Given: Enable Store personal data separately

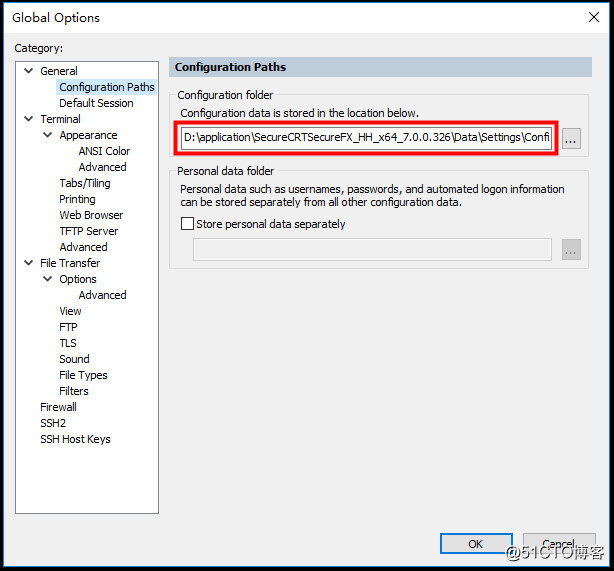Looking at the screenshot, I should [x=187, y=224].
